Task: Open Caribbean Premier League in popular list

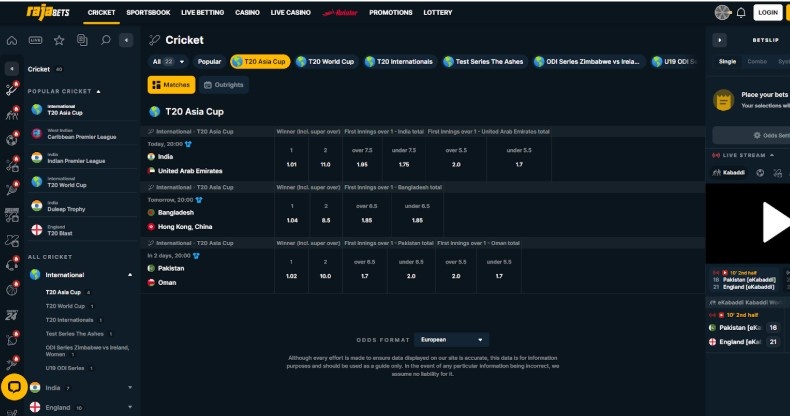Action: pos(82,133)
